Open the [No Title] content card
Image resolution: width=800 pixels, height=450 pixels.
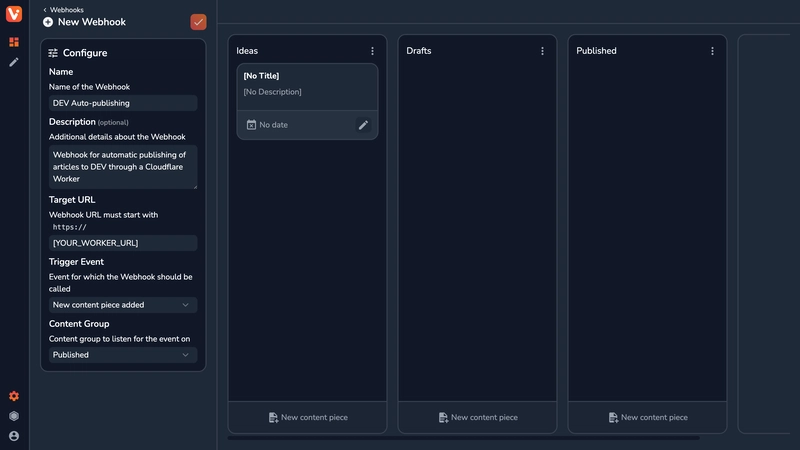point(307,101)
